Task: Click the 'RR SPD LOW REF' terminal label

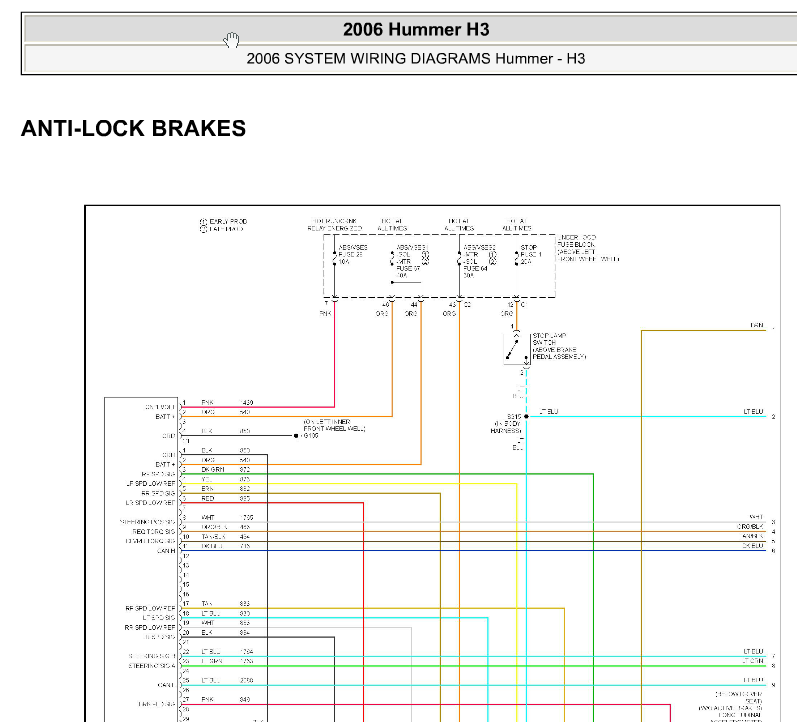Action: click(x=150, y=627)
